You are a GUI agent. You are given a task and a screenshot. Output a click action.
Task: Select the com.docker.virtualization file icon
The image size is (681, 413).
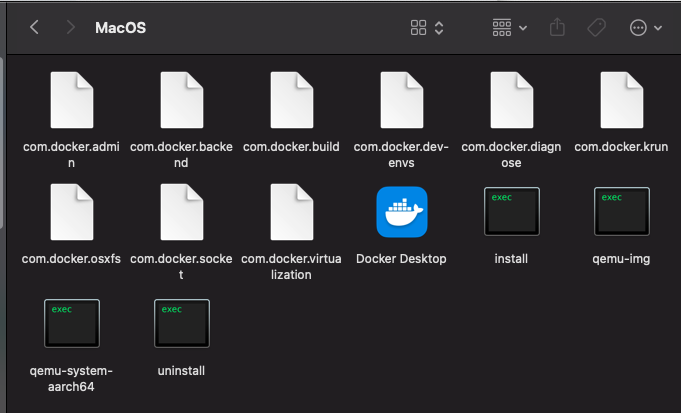click(x=291, y=212)
